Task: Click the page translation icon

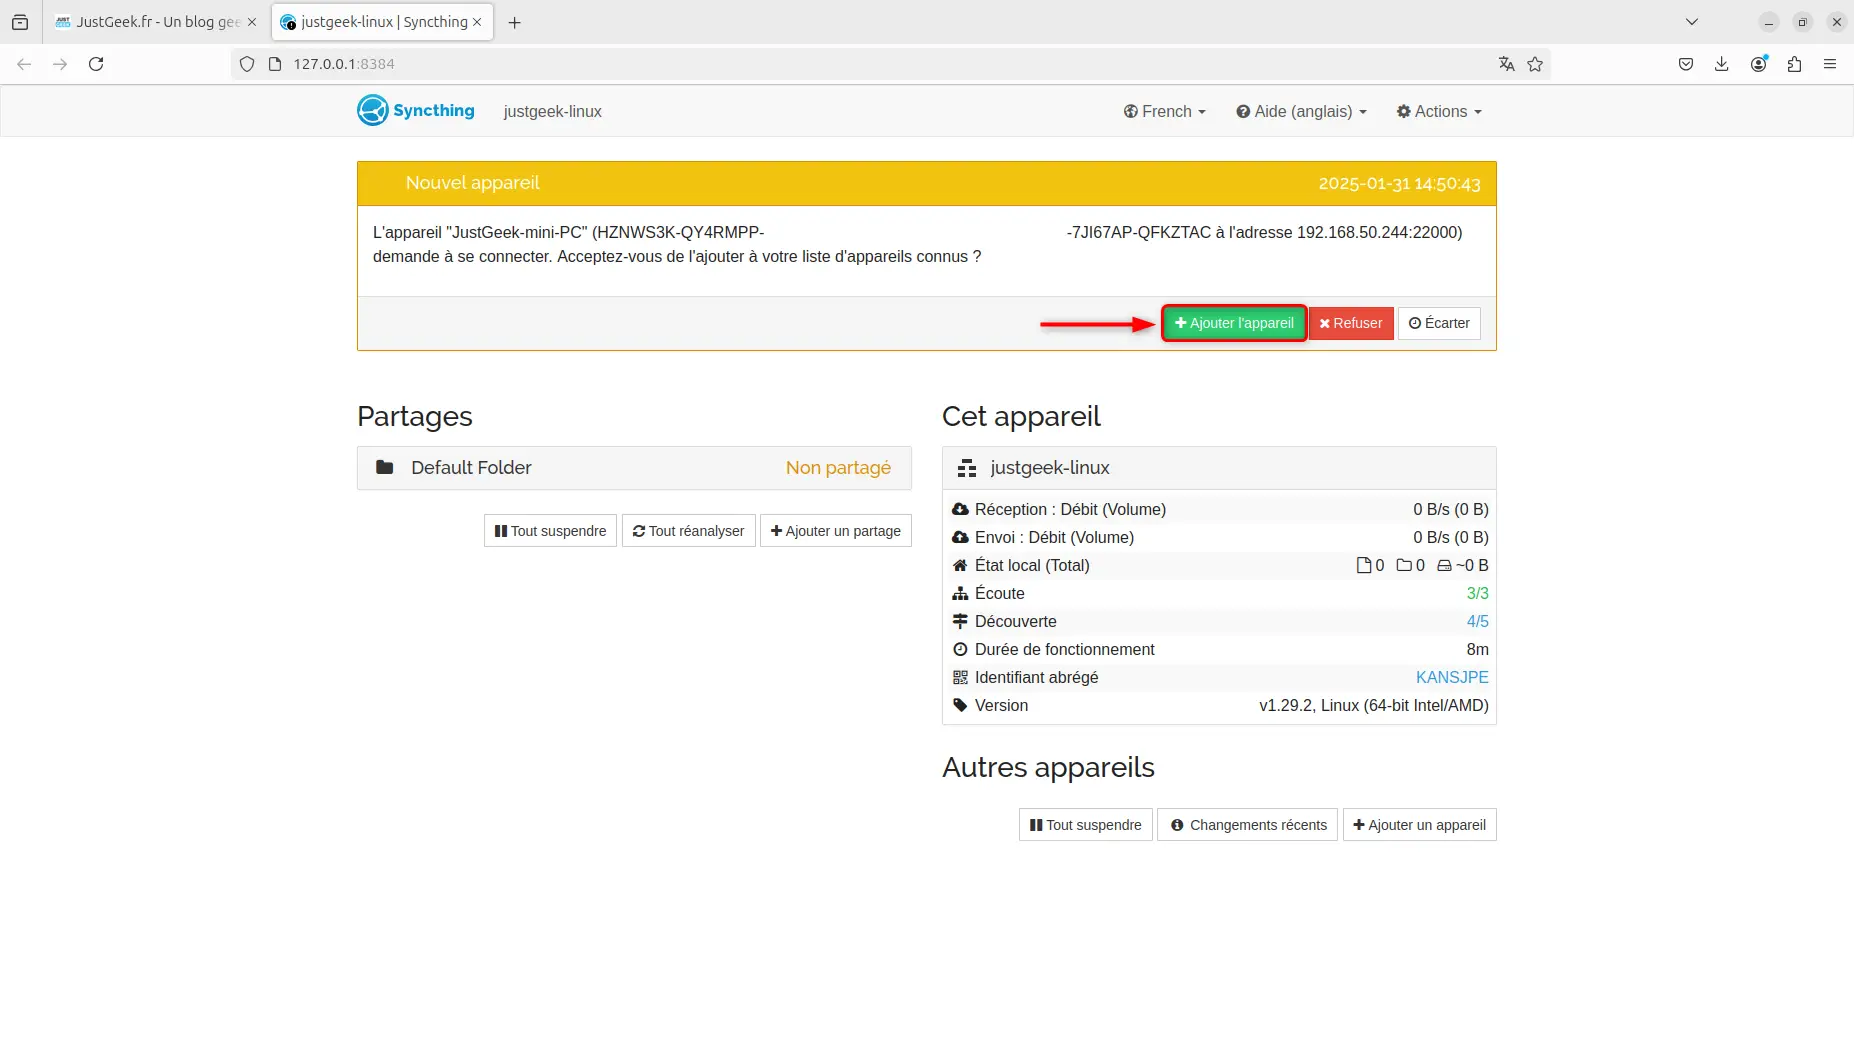Action: click(1506, 64)
